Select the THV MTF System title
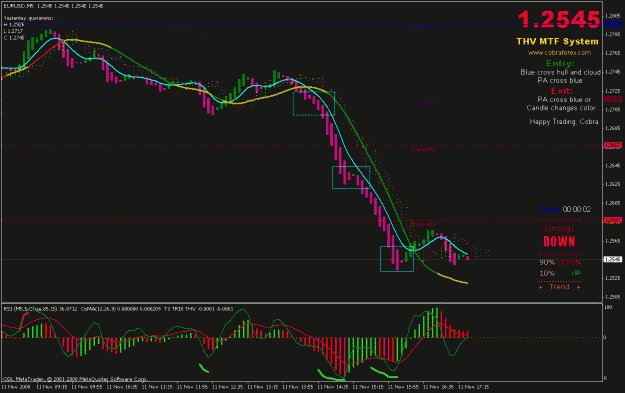 [x=557, y=41]
